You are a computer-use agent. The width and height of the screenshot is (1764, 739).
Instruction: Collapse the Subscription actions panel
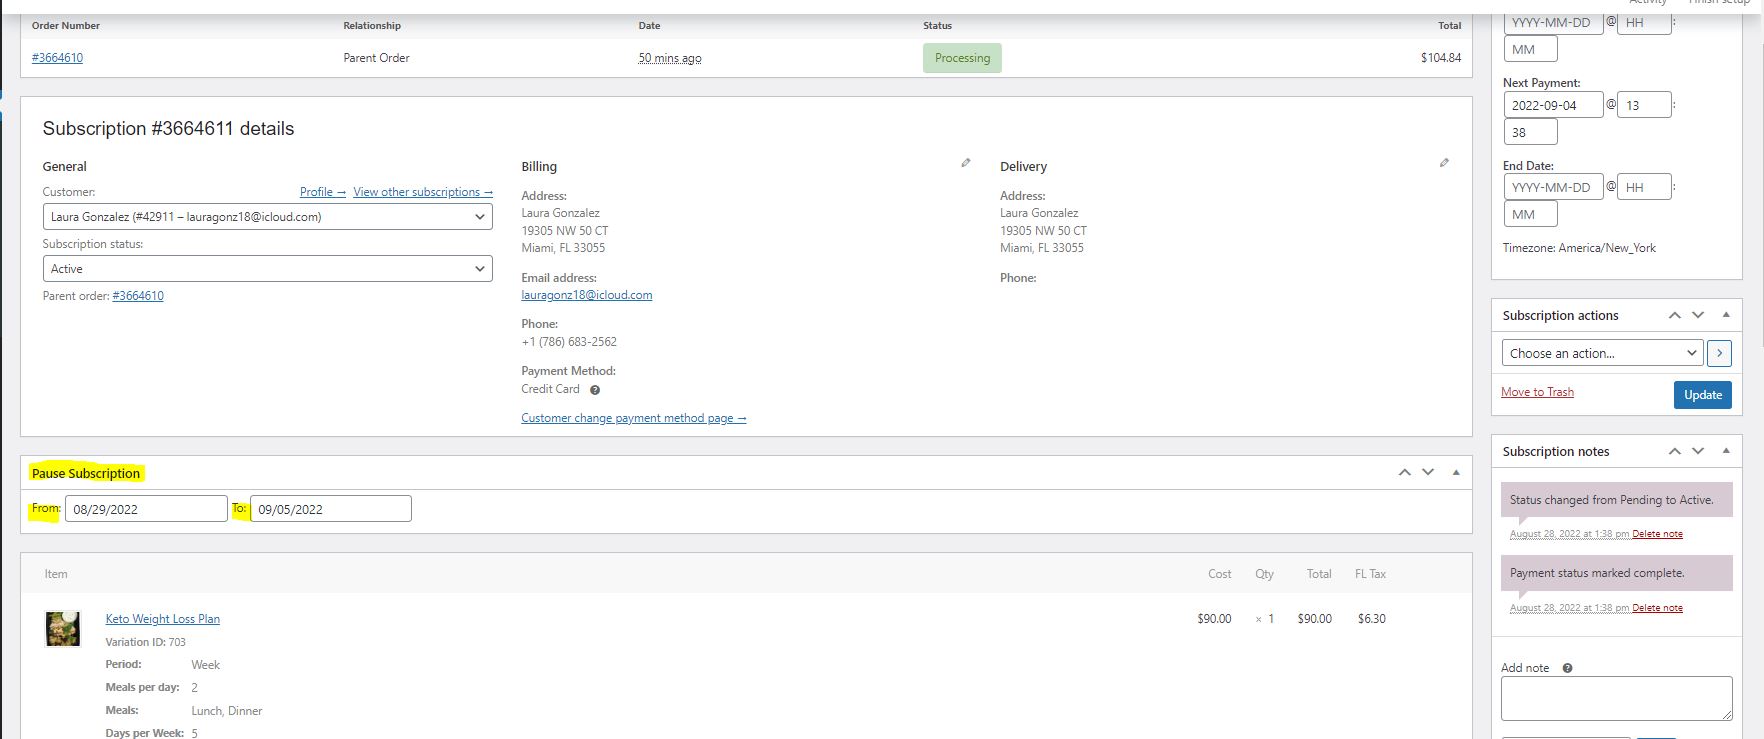(x=1726, y=315)
